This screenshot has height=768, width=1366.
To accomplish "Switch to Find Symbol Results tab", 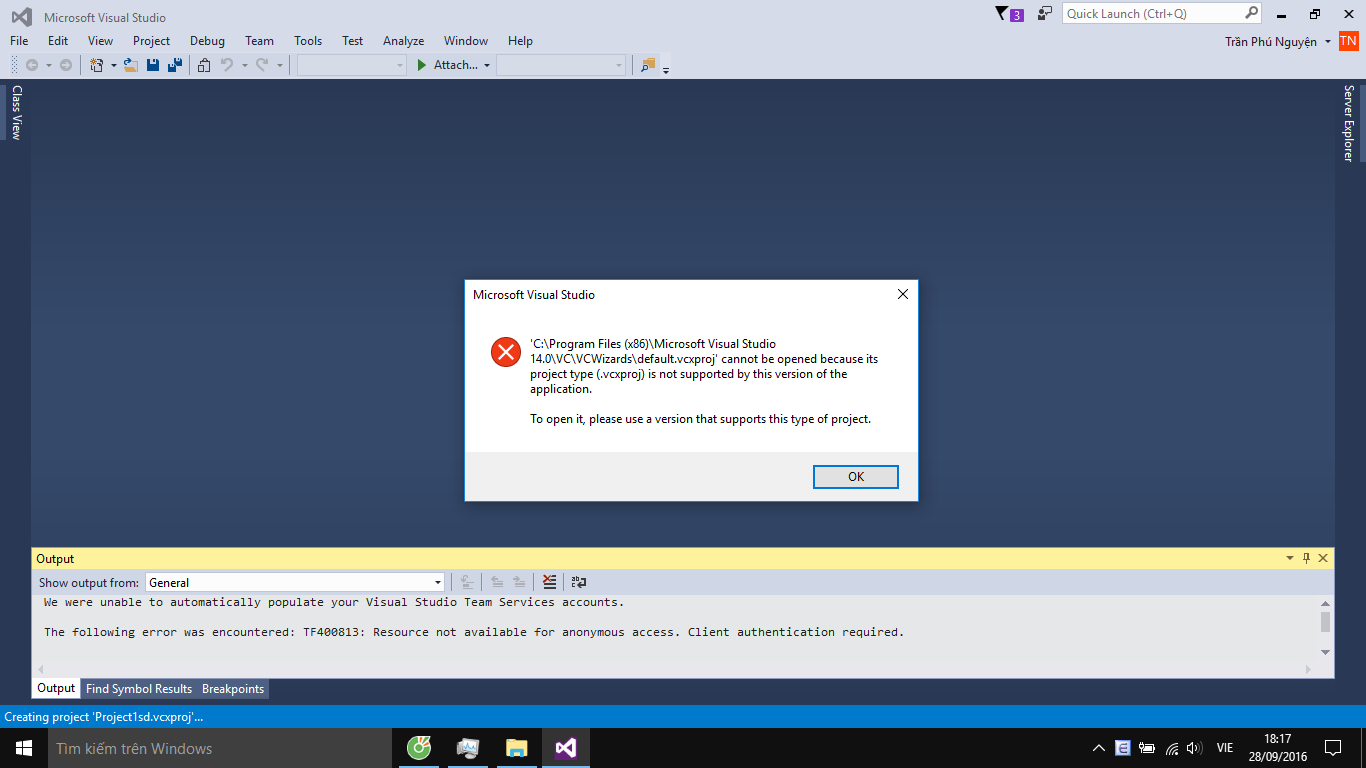I will click(139, 689).
